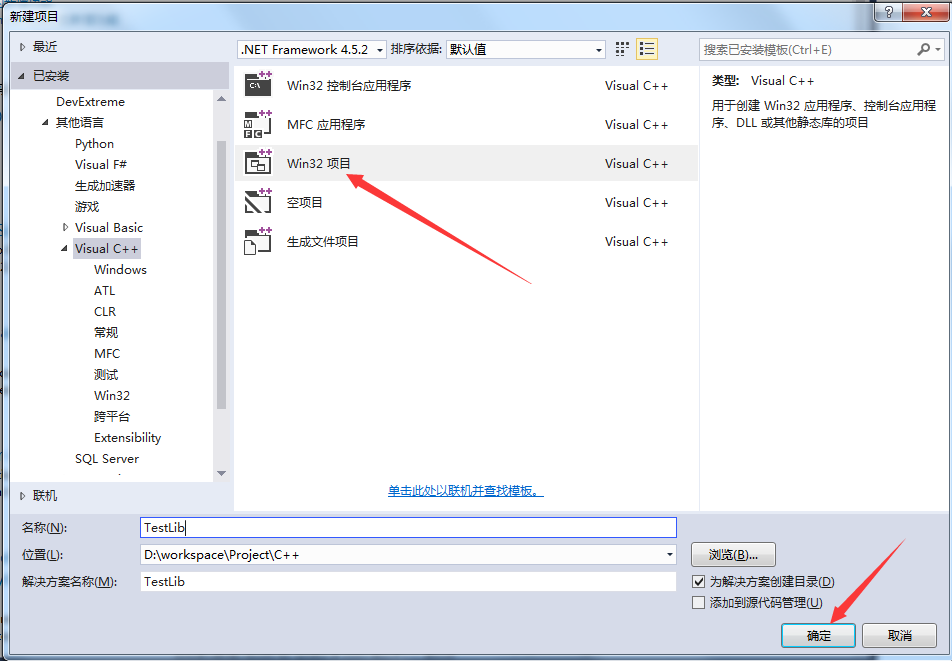Enable 添加到源代码管理 checkbox
952x661 pixels.
pyautogui.click(x=698, y=602)
